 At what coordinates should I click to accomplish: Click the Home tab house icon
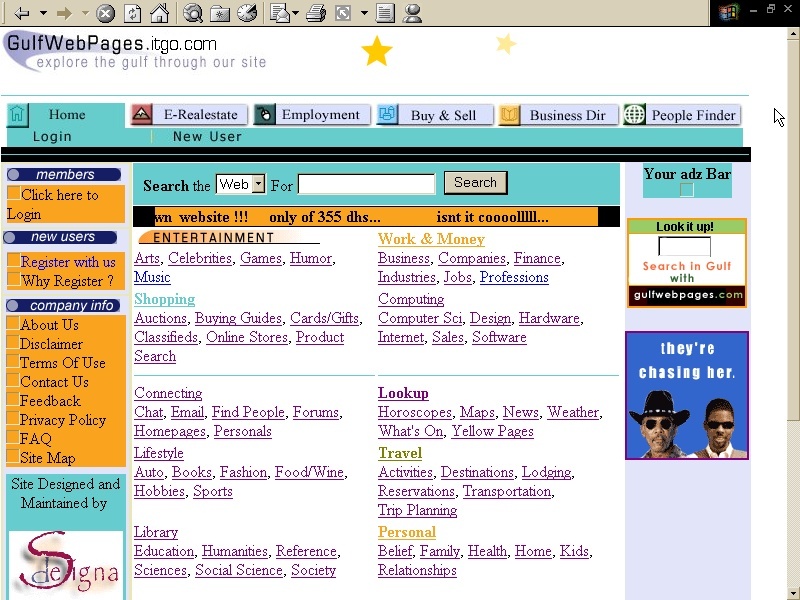point(17,114)
